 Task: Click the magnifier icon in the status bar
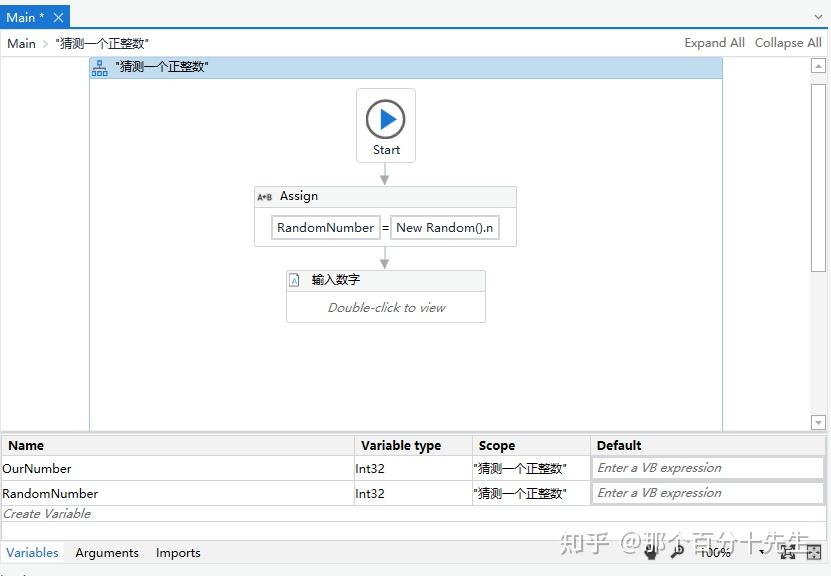[x=677, y=552]
